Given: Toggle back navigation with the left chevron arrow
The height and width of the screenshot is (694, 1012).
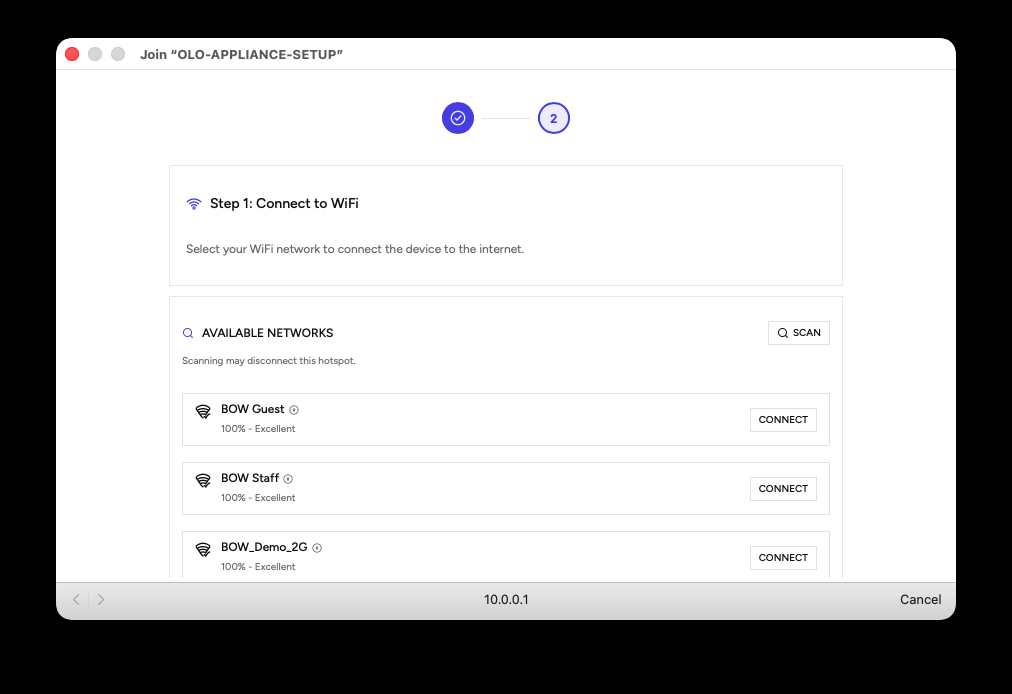Looking at the screenshot, I should (76, 599).
